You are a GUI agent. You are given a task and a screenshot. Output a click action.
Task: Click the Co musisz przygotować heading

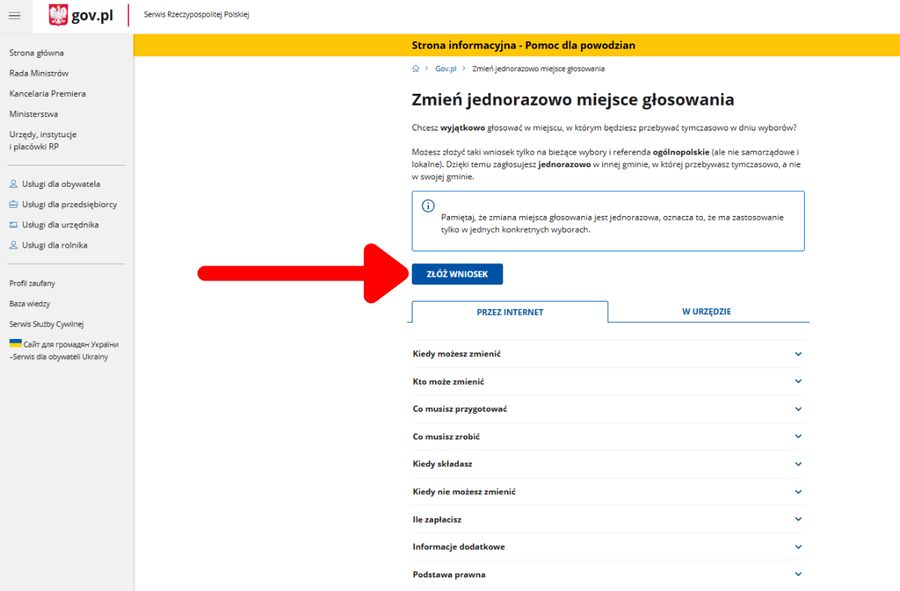[460, 409]
